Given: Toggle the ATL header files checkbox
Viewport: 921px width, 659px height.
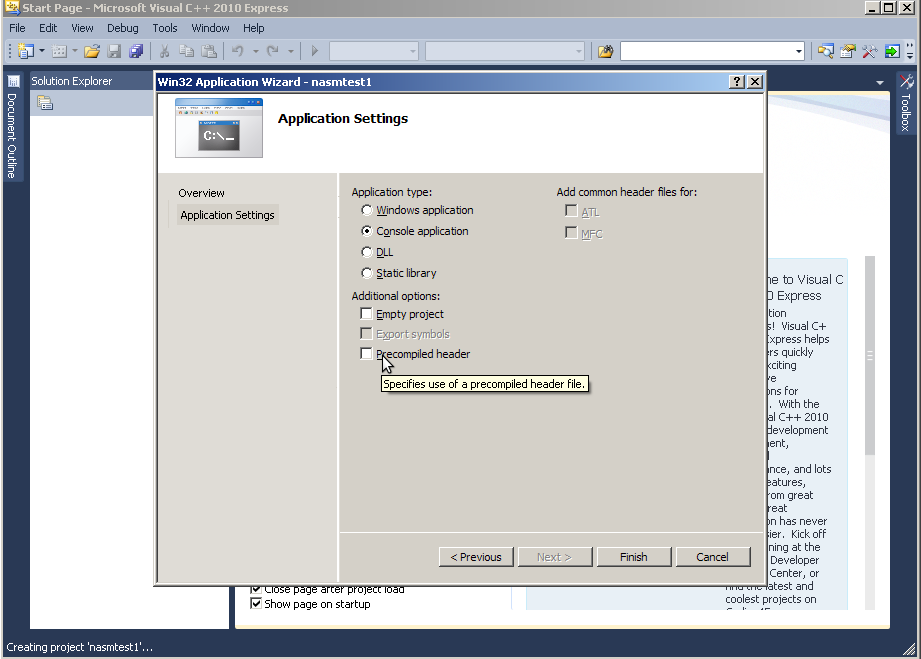Looking at the screenshot, I should tap(571, 210).
